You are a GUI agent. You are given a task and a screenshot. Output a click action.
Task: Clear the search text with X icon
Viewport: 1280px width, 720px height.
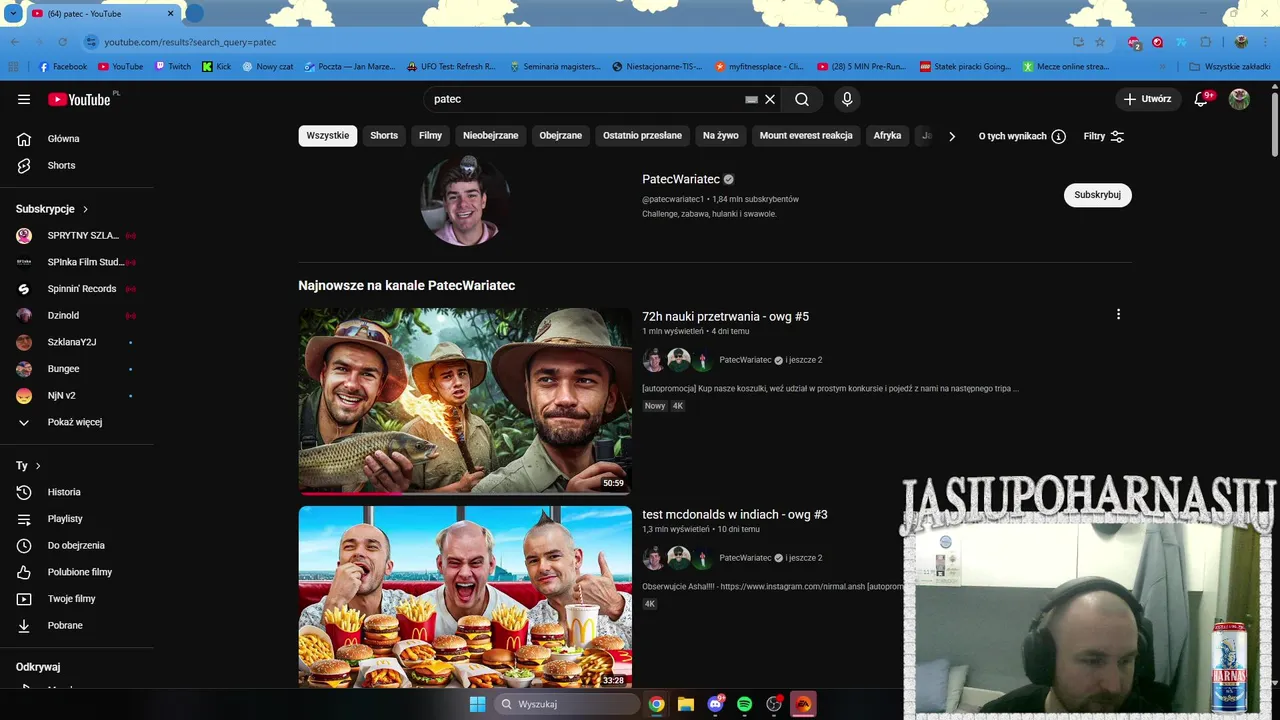(x=770, y=99)
